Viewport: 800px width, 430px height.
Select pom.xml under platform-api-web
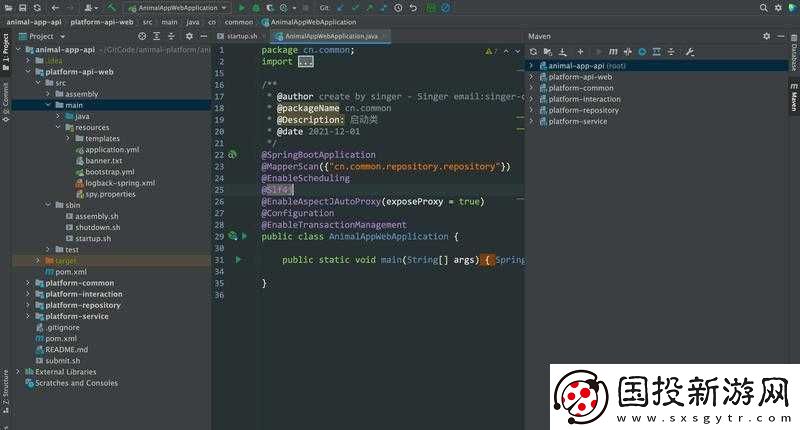[x=70, y=271]
